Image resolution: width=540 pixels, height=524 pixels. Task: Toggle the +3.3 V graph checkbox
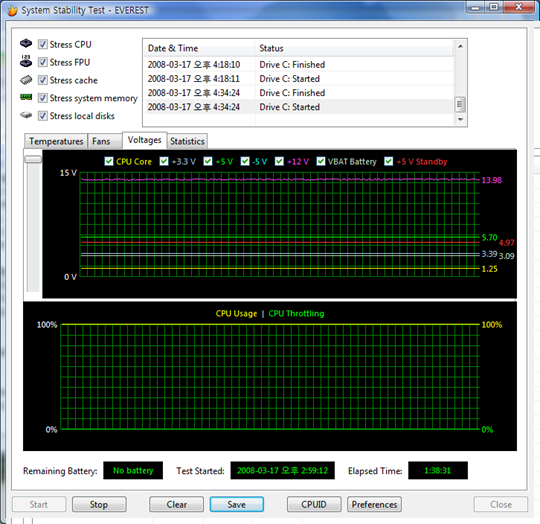tap(164, 161)
